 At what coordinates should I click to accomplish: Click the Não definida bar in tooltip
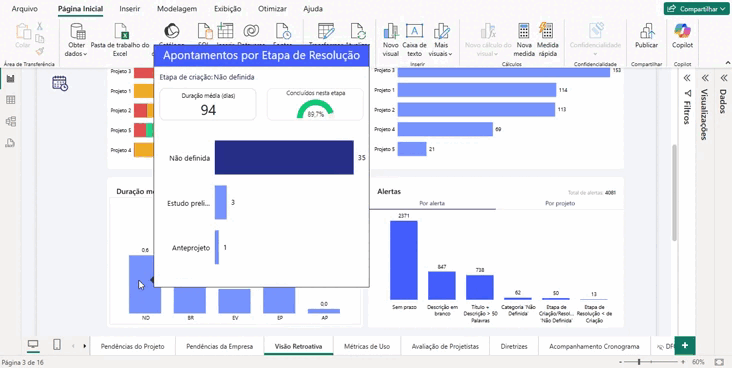284,158
